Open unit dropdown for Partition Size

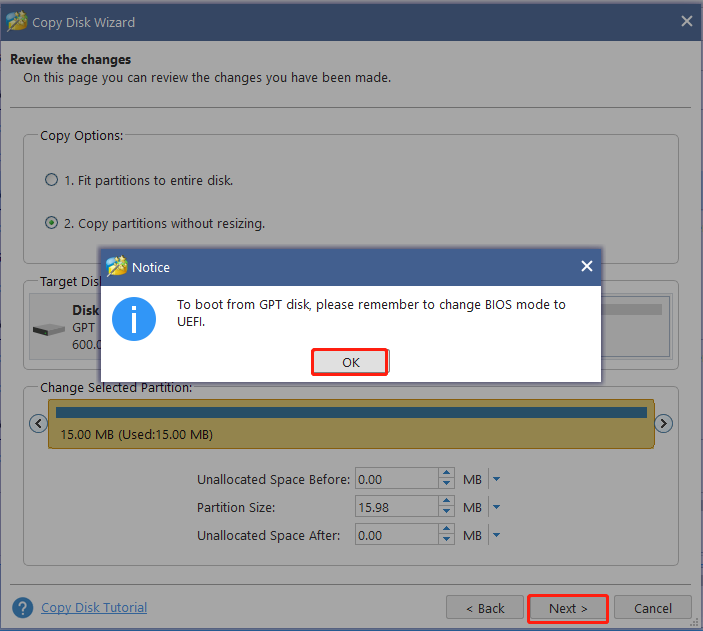496,507
